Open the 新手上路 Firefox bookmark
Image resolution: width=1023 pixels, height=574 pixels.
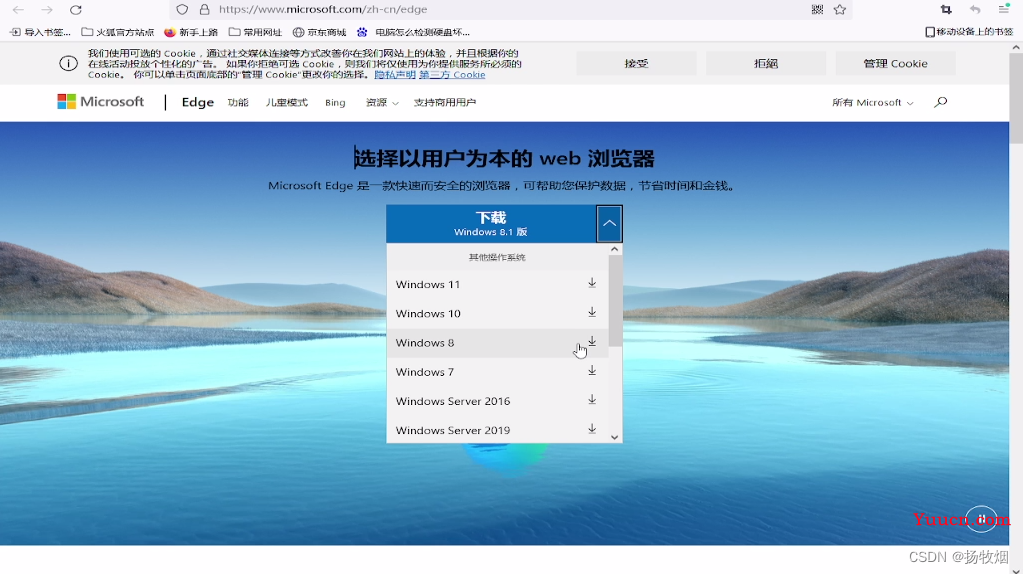click(191, 32)
